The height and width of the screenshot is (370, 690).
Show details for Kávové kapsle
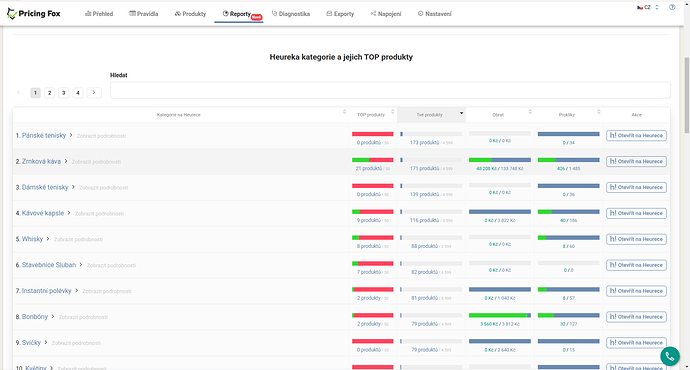click(x=99, y=214)
